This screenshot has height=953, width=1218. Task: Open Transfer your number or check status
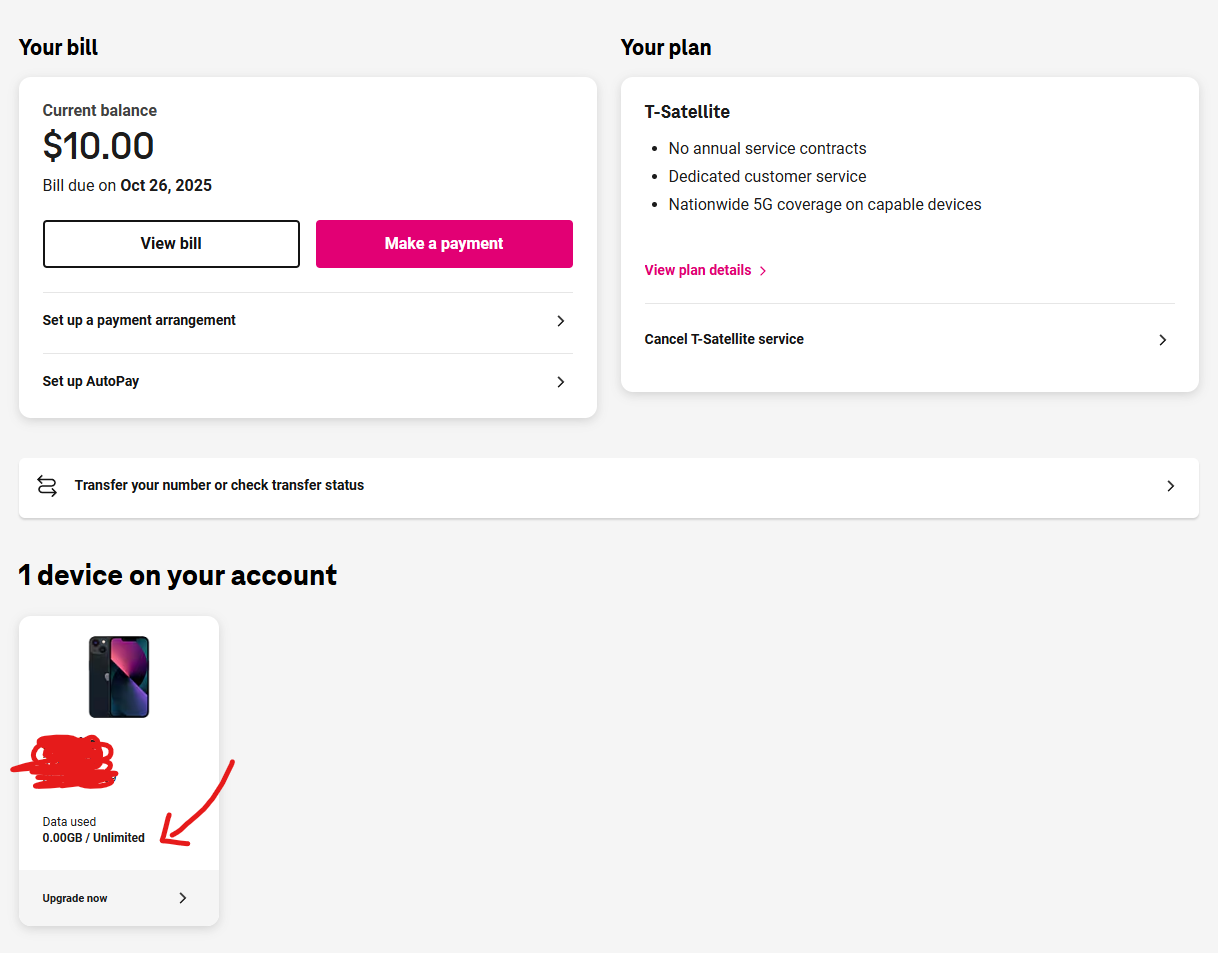click(219, 486)
